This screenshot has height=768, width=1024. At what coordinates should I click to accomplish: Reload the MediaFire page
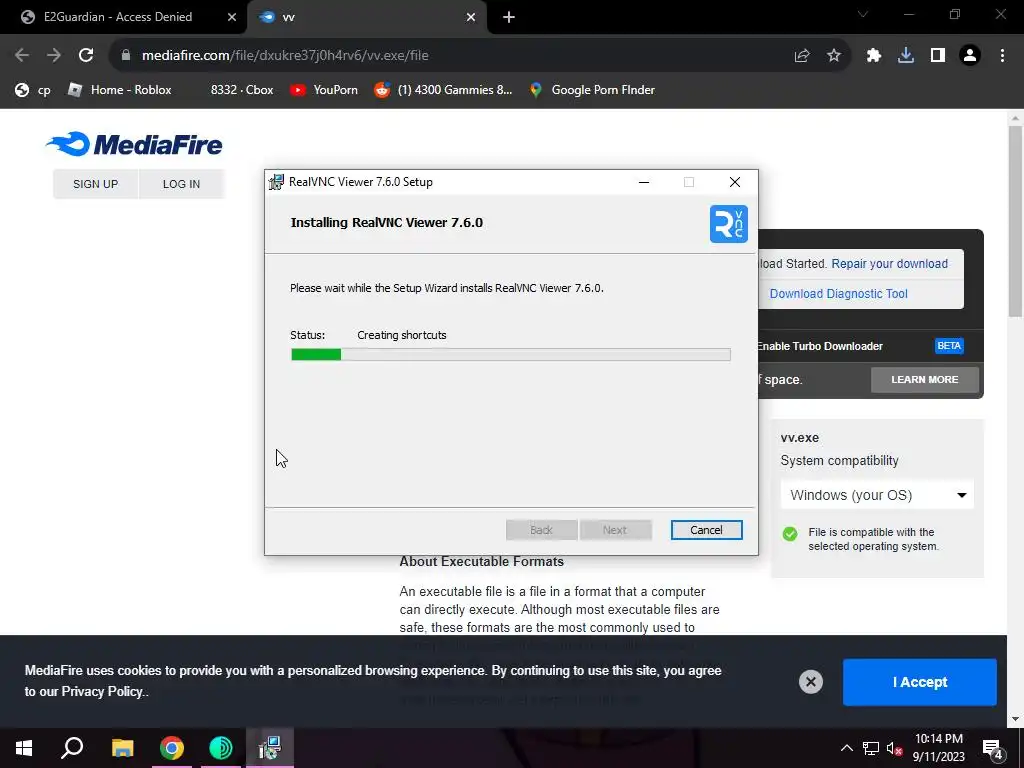(x=86, y=56)
